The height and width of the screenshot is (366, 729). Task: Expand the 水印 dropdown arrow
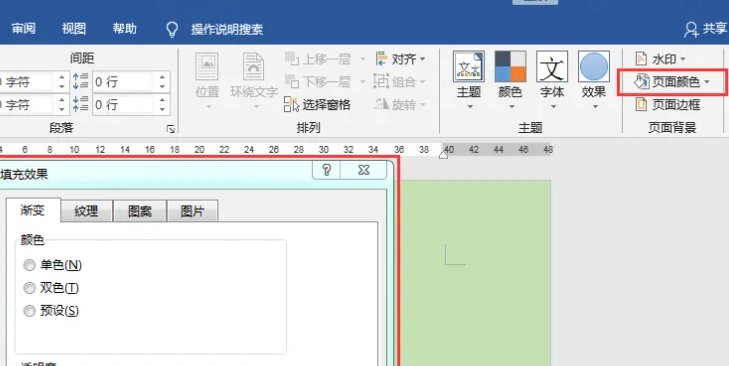pyautogui.click(x=683, y=59)
